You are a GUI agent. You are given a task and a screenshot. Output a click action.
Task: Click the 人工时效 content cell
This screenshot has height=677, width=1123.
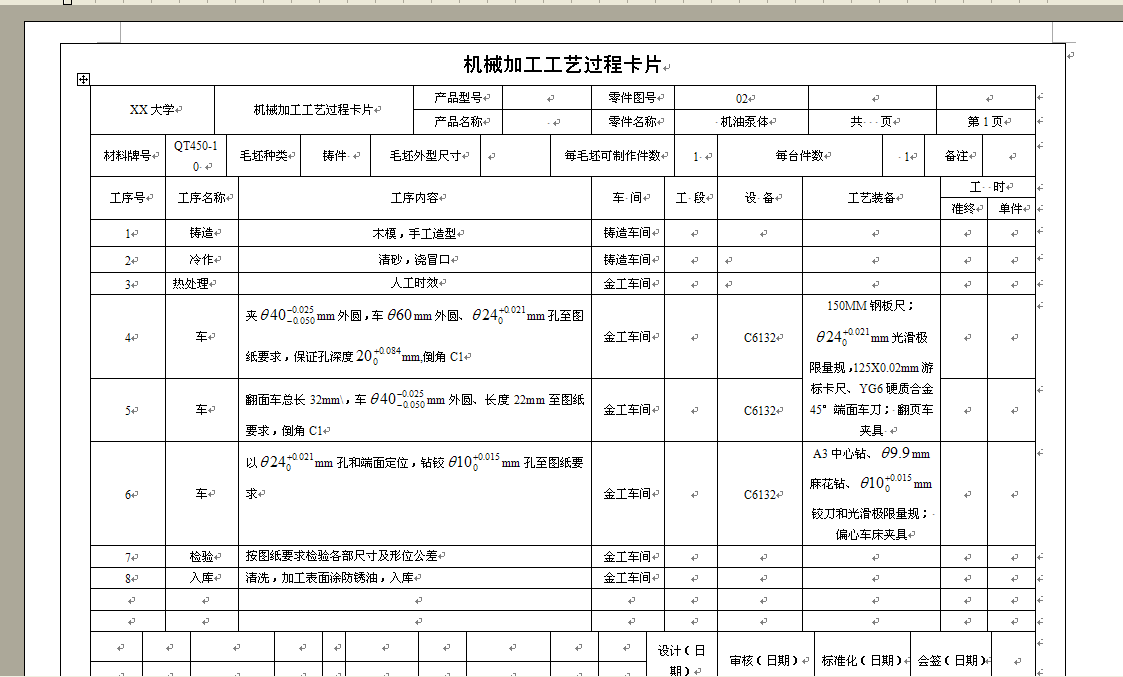pos(415,284)
